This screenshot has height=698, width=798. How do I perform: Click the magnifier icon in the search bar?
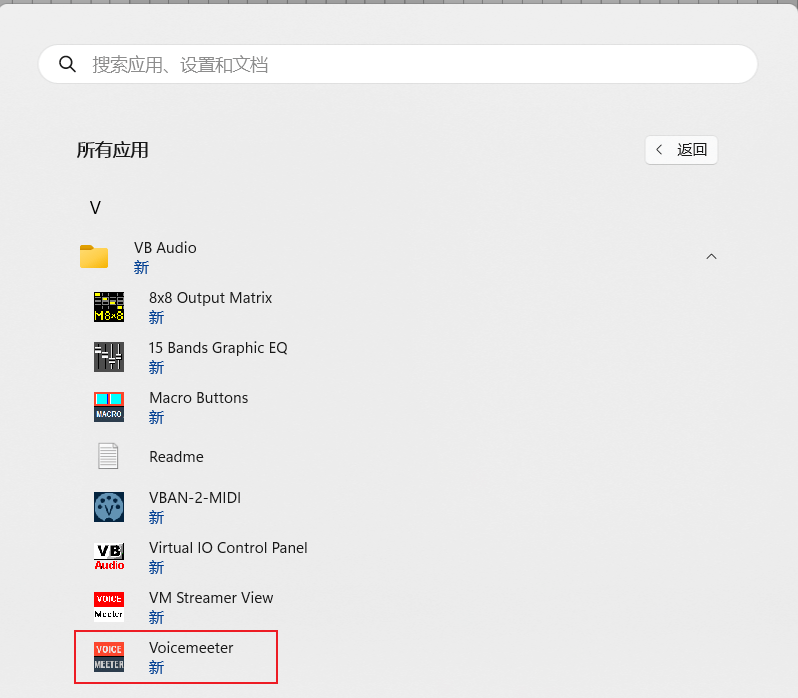[x=68, y=65]
